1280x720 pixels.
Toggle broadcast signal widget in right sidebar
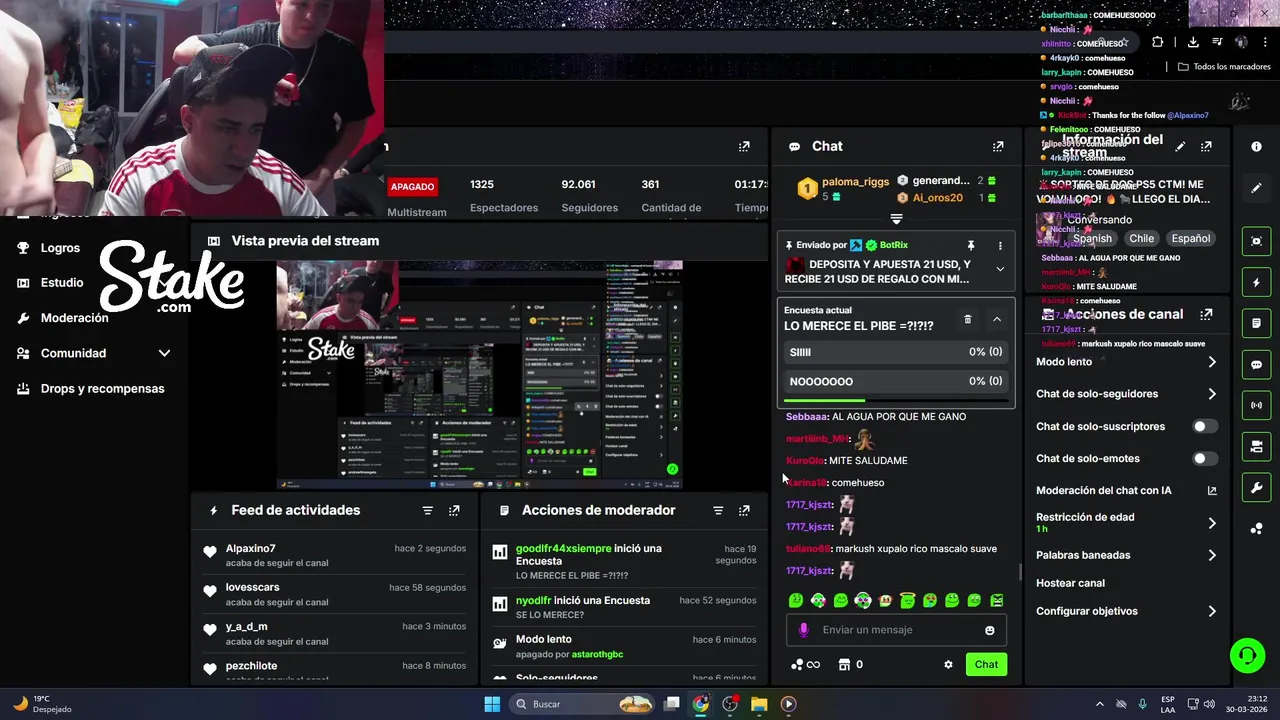1257,405
